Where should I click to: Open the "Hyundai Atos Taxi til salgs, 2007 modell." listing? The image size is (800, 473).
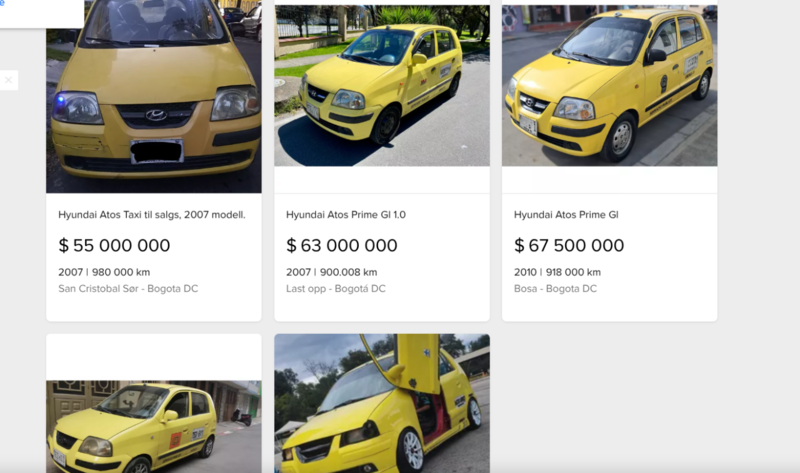pyautogui.click(x=152, y=215)
